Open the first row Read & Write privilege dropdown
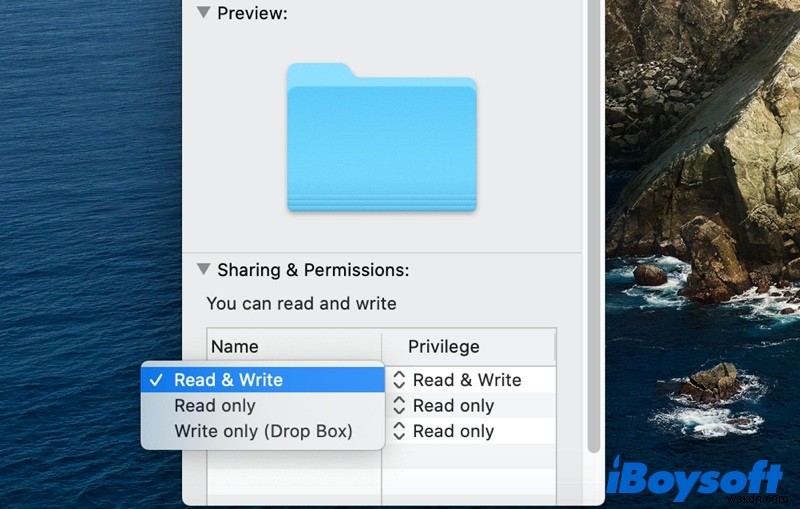Screen dimensions: 800x509 pyautogui.click(x=467, y=380)
